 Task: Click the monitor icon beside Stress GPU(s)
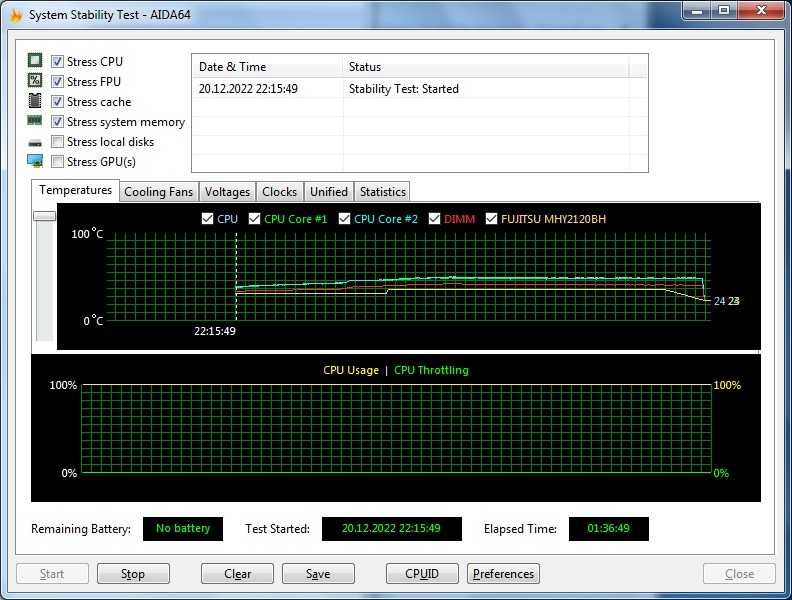click(35, 161)
